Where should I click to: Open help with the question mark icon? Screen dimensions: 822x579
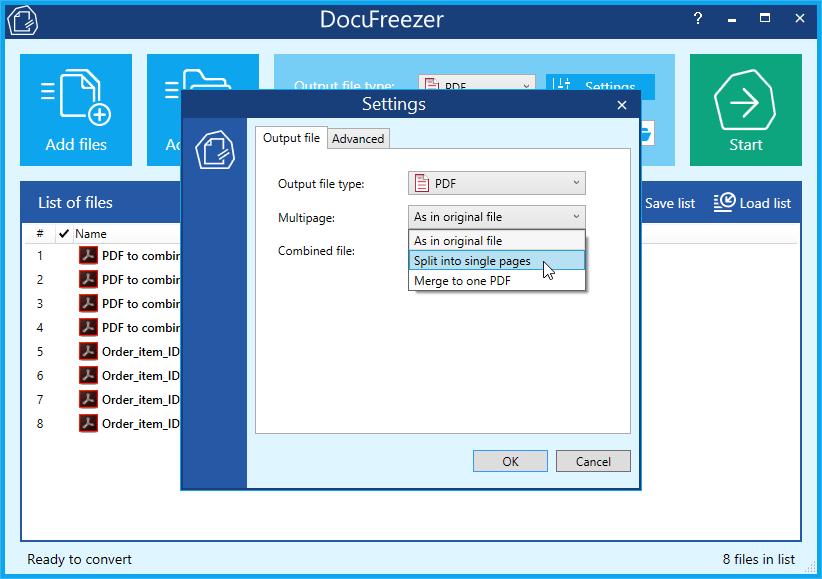tap(697, 19)
